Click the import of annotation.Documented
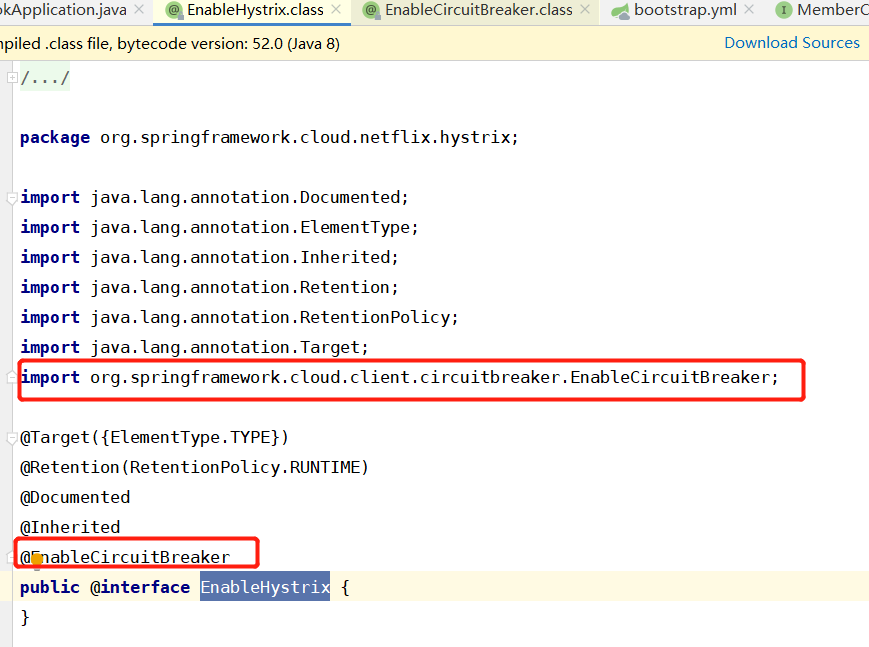Screen dimensions: 869x647 coord(214,197)
